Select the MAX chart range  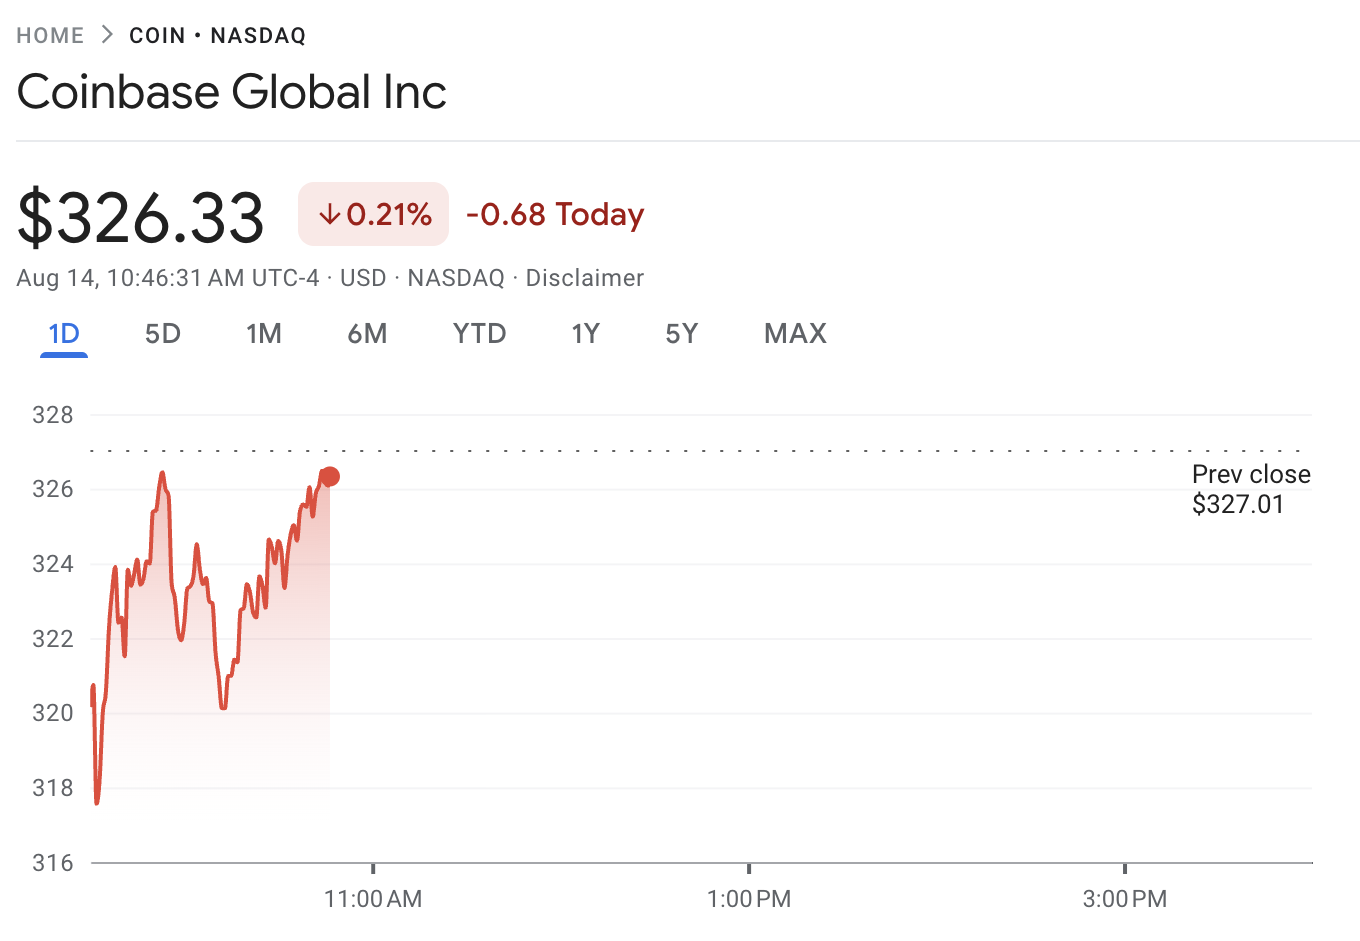[x=796, y=334]
